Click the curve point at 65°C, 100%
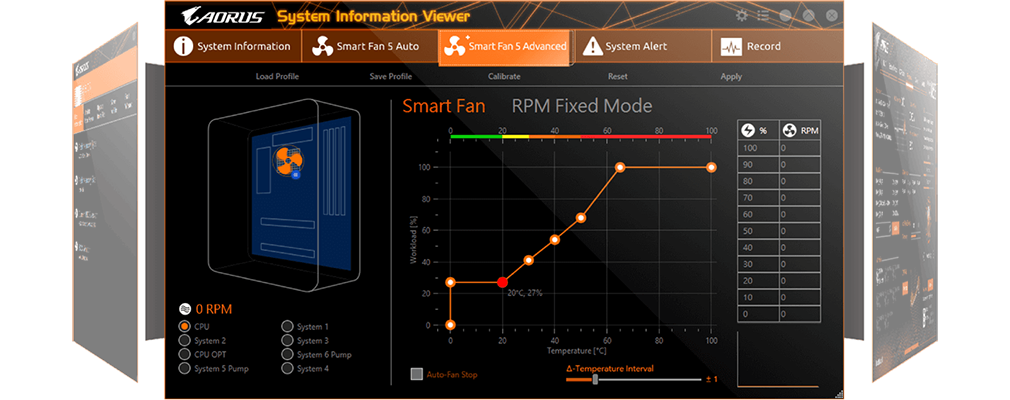 click(x=620, y=167)
